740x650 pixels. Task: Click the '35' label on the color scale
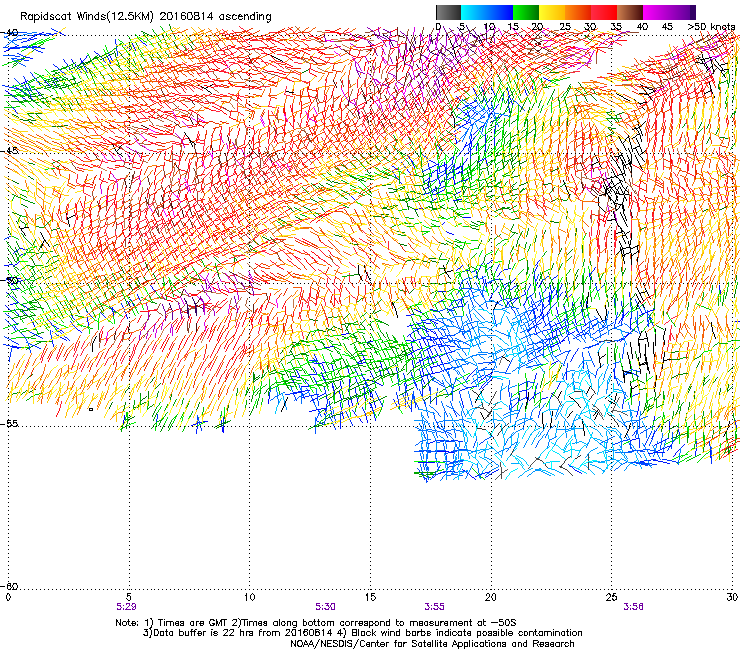click(x=616, y=27)
